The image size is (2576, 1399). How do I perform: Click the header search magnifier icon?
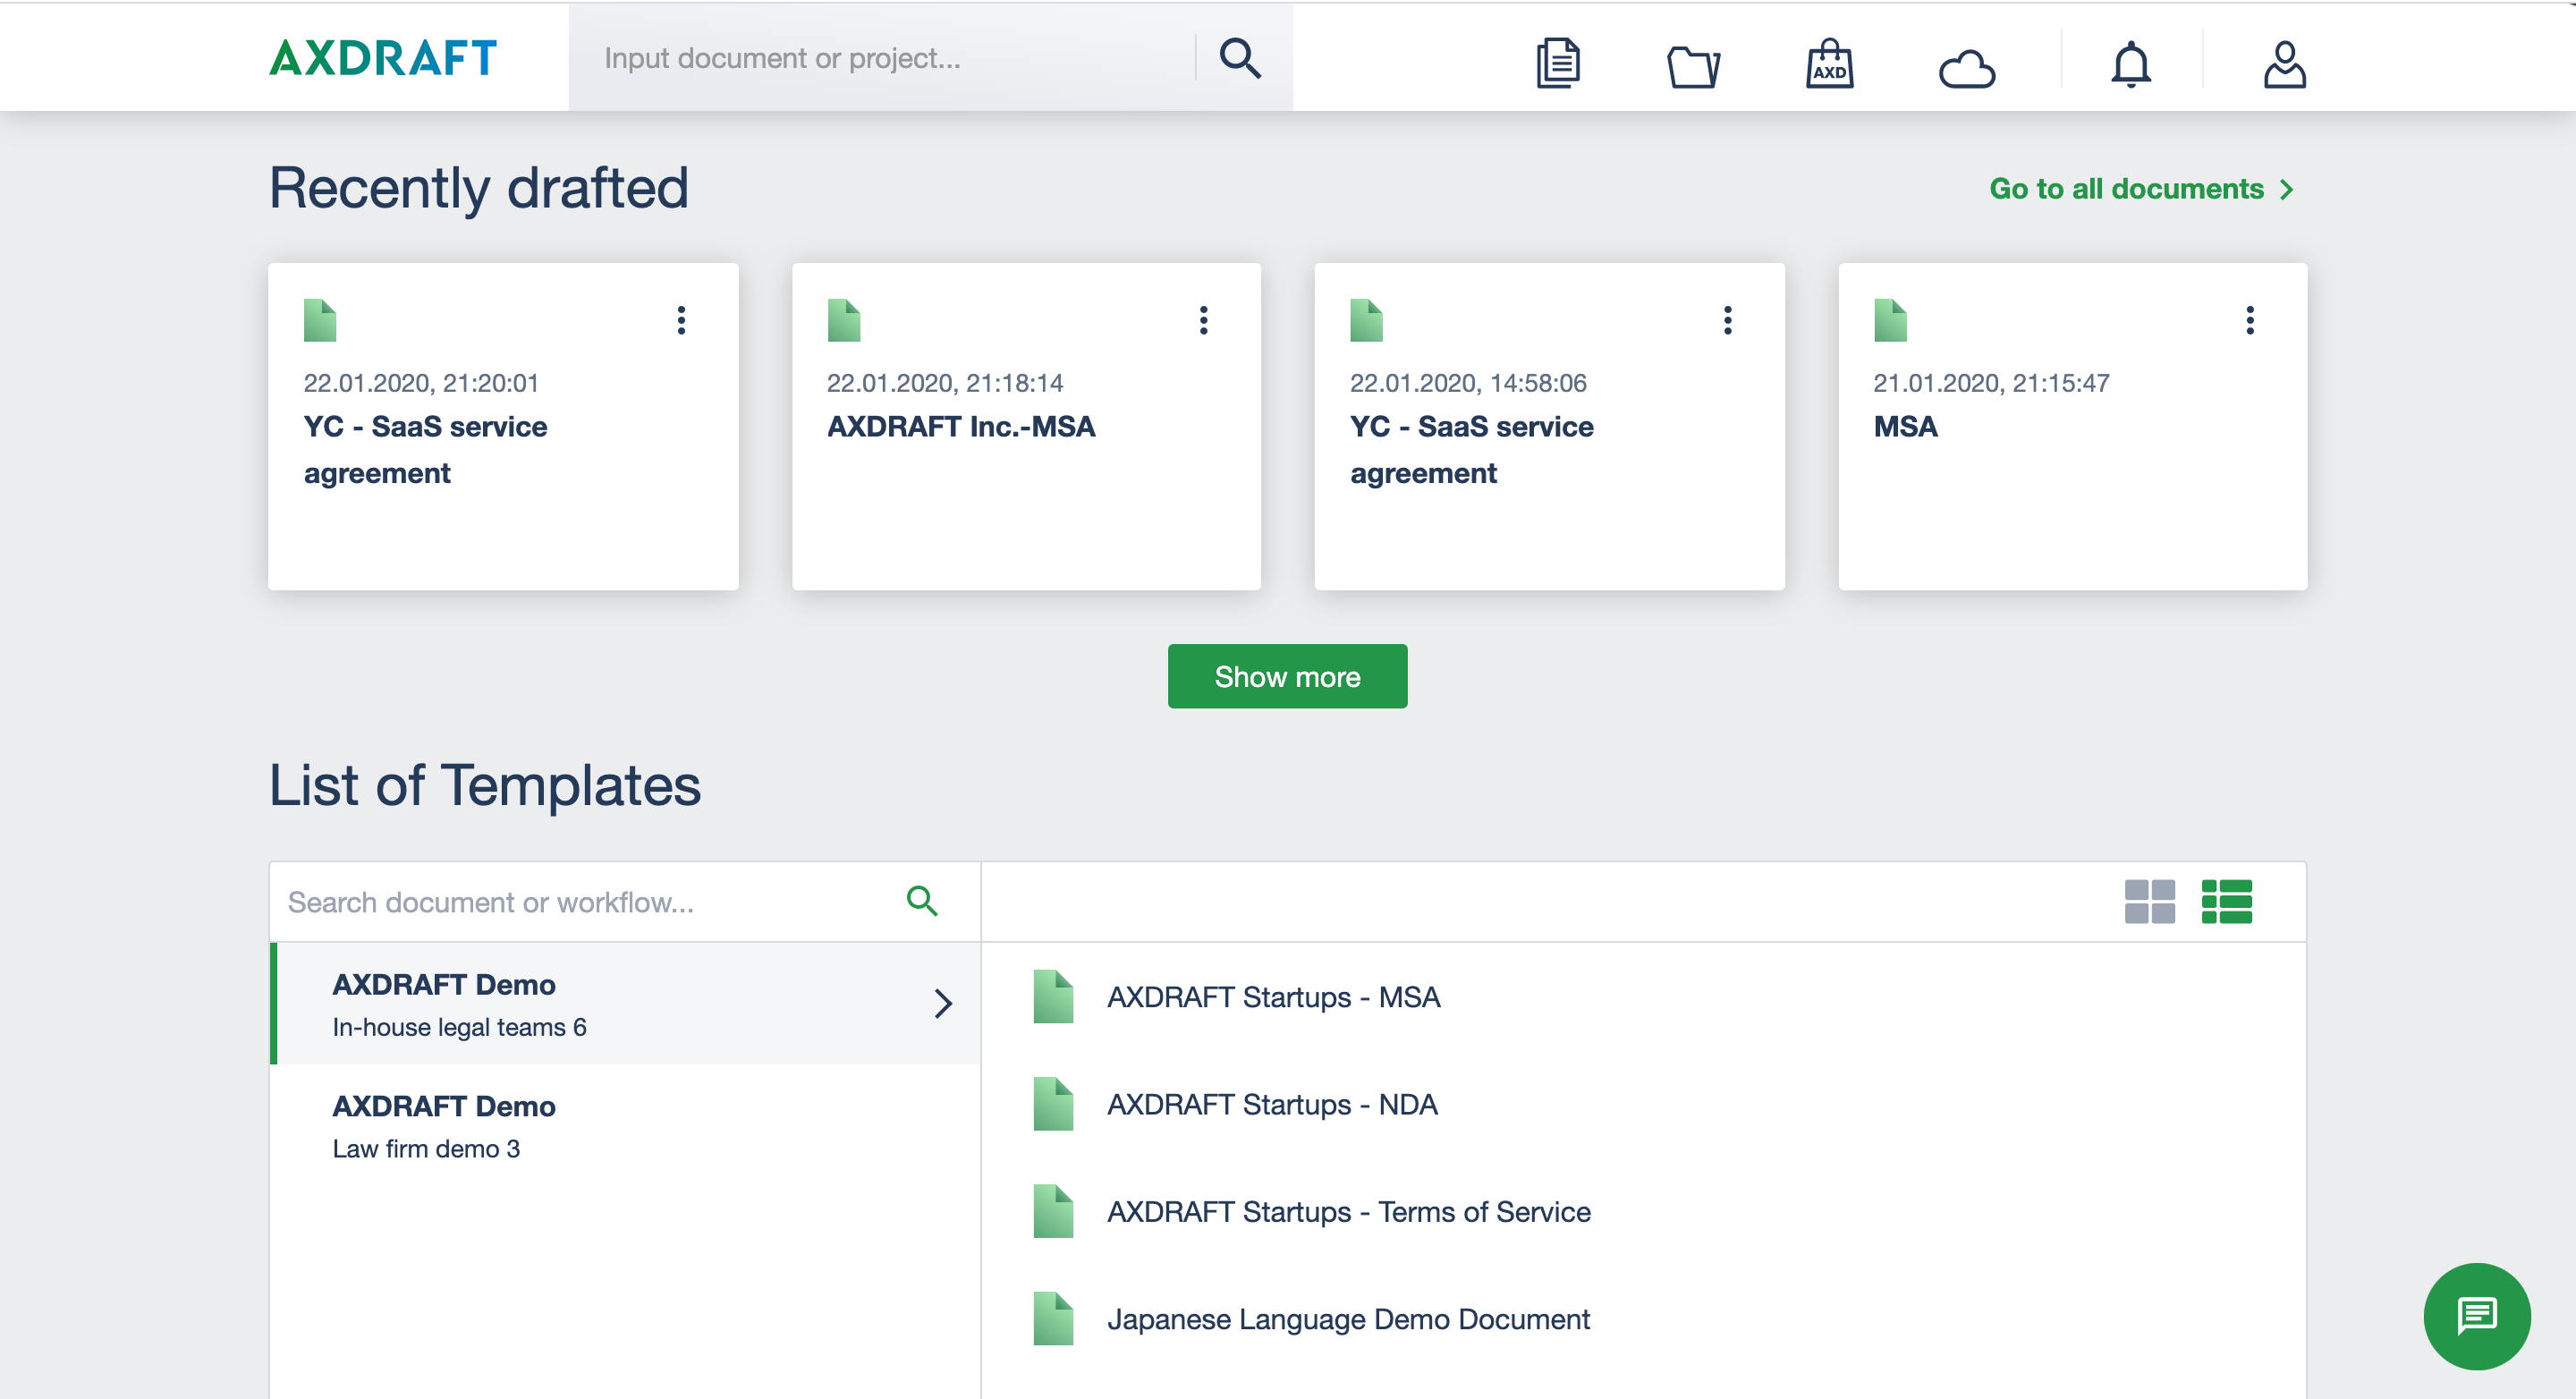(1240, 58)
